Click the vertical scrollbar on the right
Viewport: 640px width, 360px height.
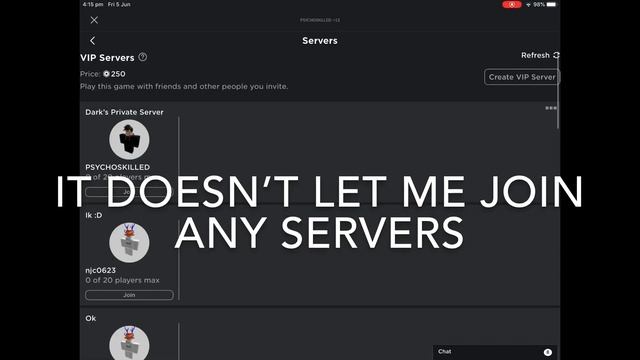[x=558, y=92]
